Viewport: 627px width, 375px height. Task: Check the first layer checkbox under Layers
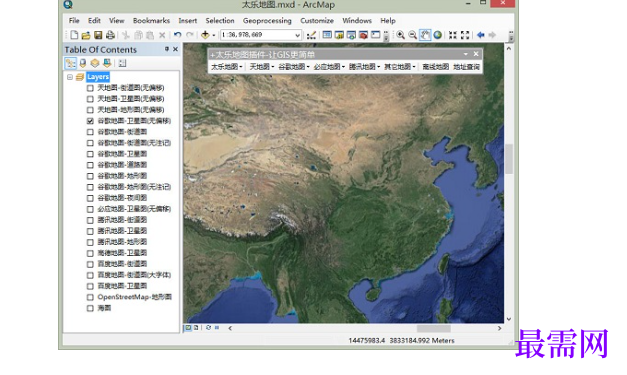click(x=90, y=88)
